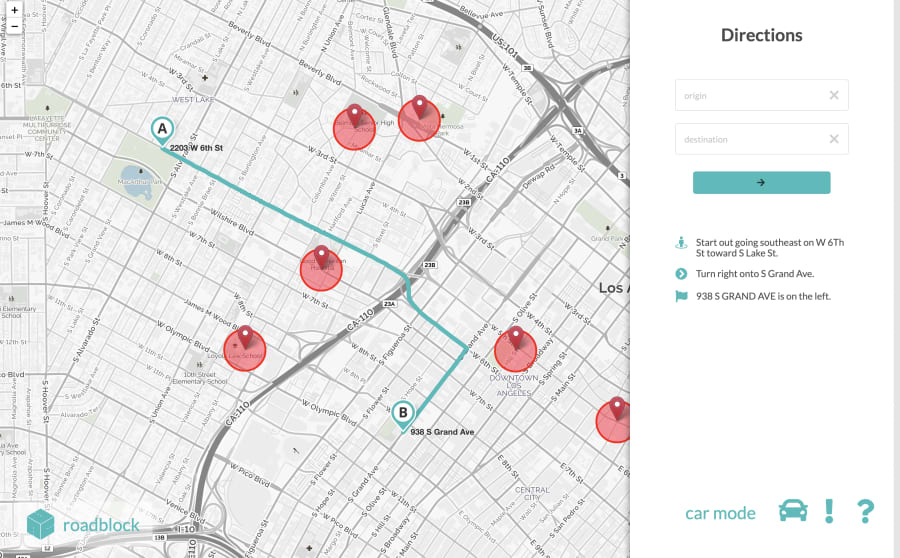Select route start marker A
900x558 pixels.
(x=162, y=131)
